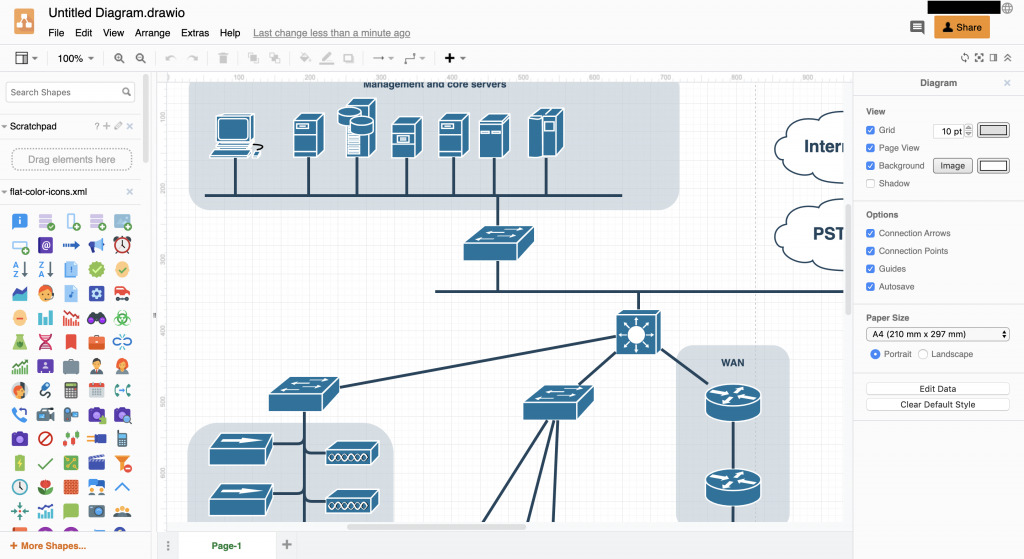
Task: Open the A4 paper size dropdown
Action: (x=937, y=334)
